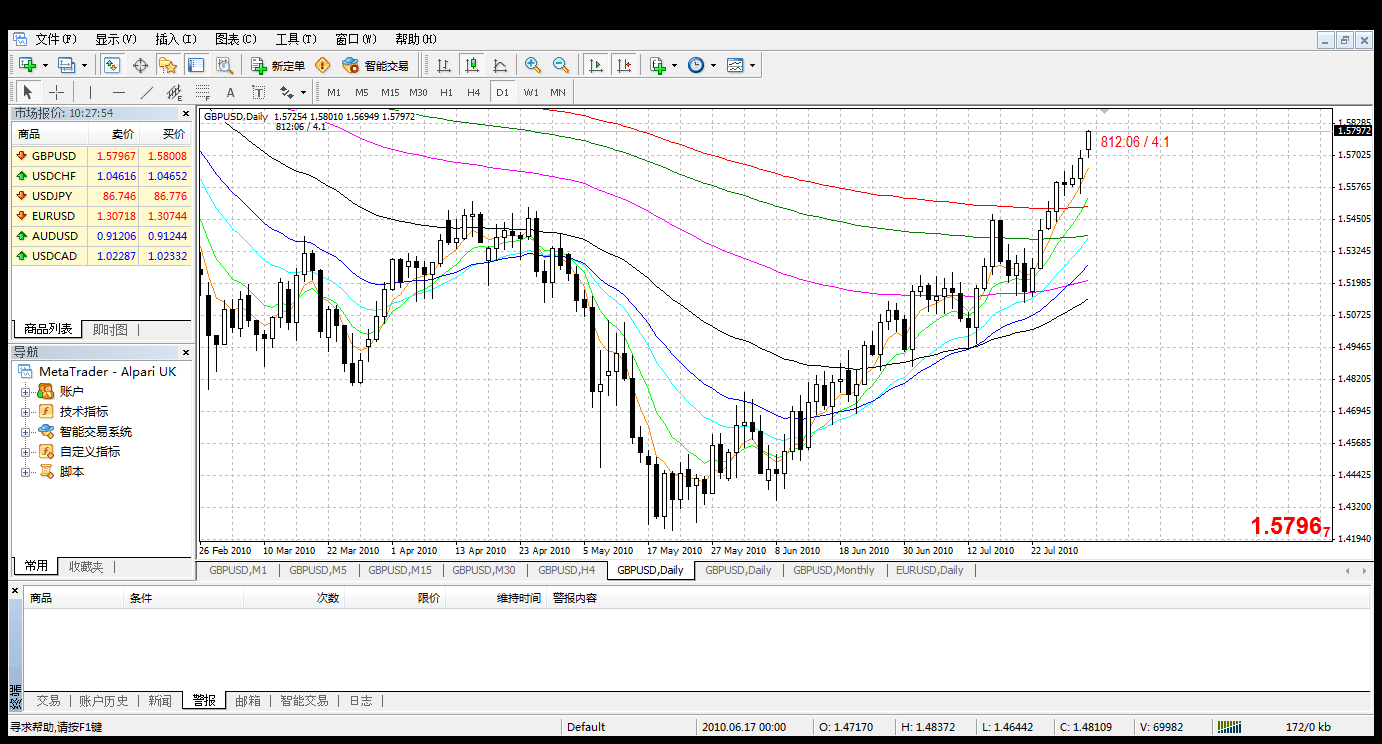Select the horizontal line drawing tool

pyautogui.click(x=119, y=92)
